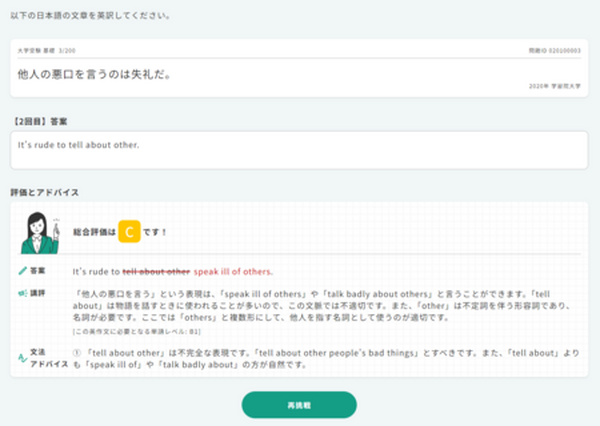Click into the answer text field
600x426 pixels.
[x=300, y=150]
